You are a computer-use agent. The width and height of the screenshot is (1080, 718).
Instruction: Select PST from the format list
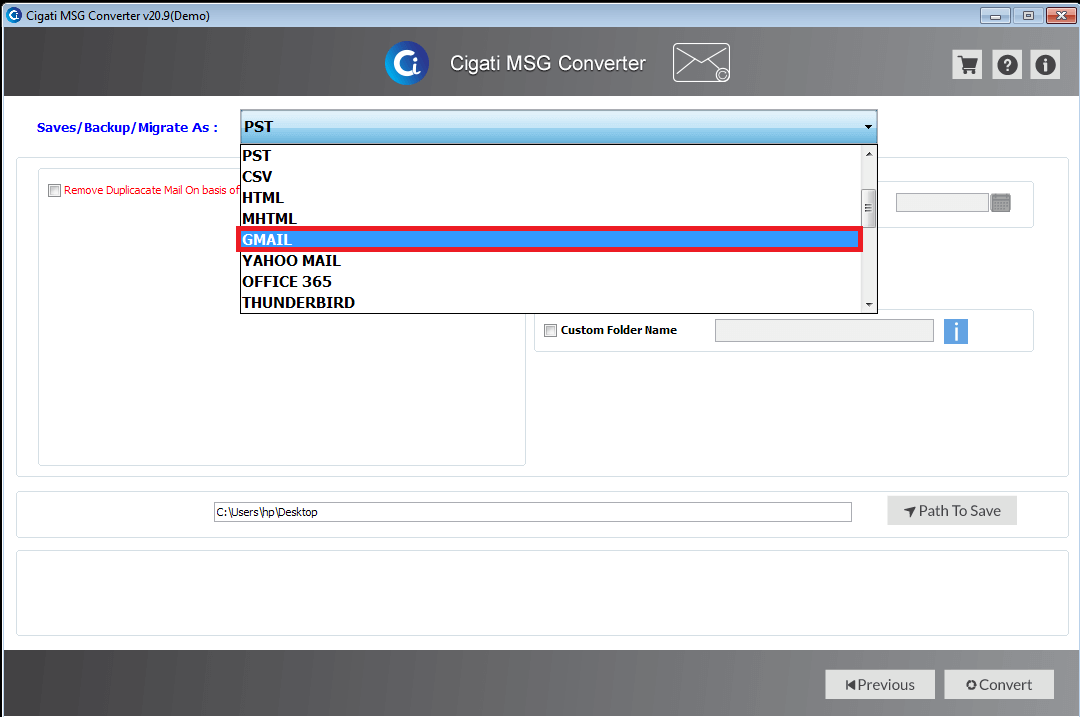click(551, 156)
